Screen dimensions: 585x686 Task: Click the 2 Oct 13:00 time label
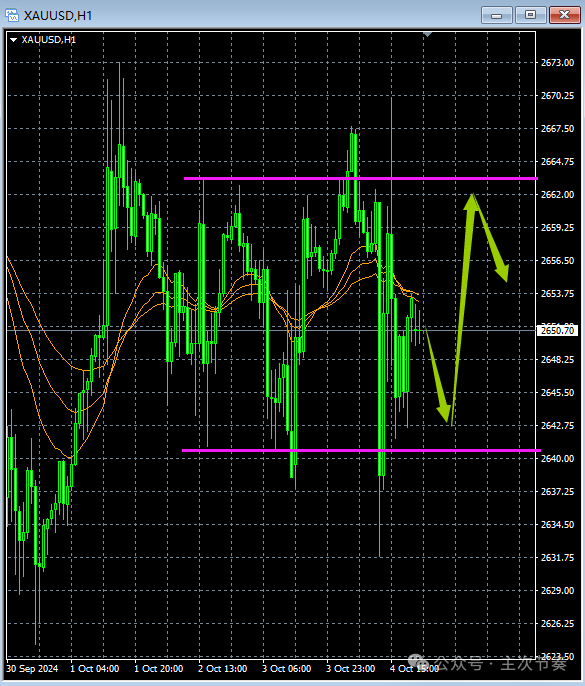[222, 669]
